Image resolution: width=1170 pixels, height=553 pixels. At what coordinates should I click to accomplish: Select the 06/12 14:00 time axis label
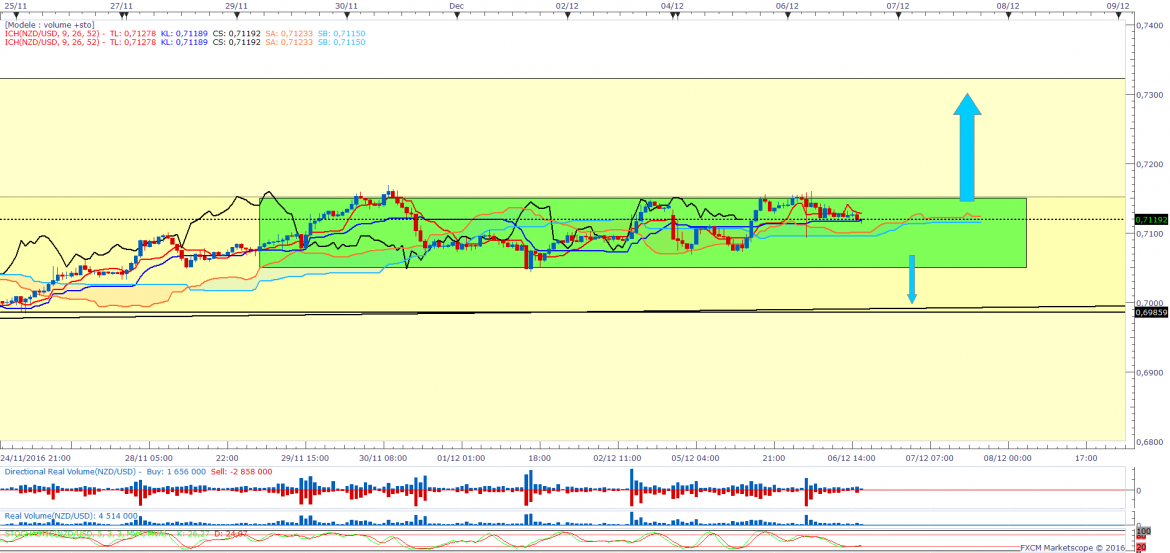[851, 458]
